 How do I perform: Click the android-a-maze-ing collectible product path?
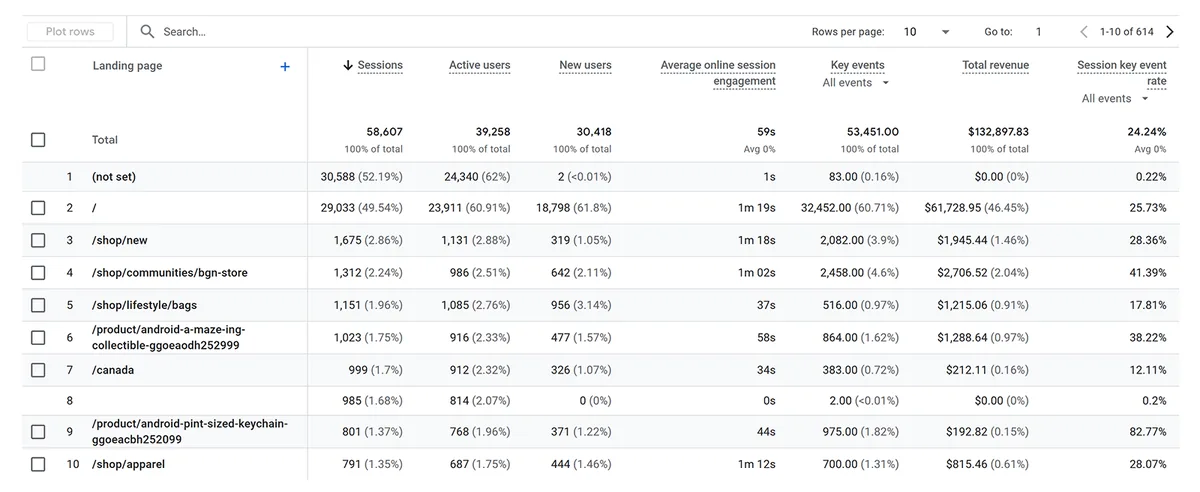[x=168, y=338]
